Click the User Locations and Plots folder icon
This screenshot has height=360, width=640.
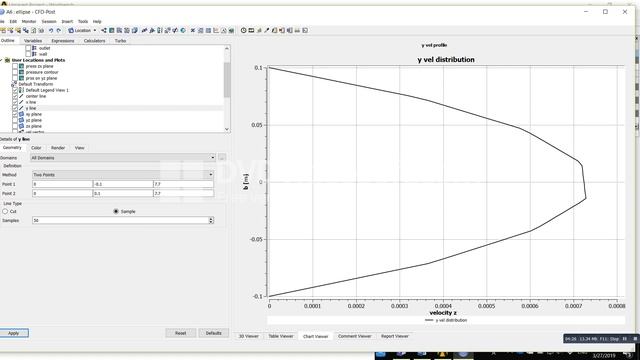pos(7,60)
